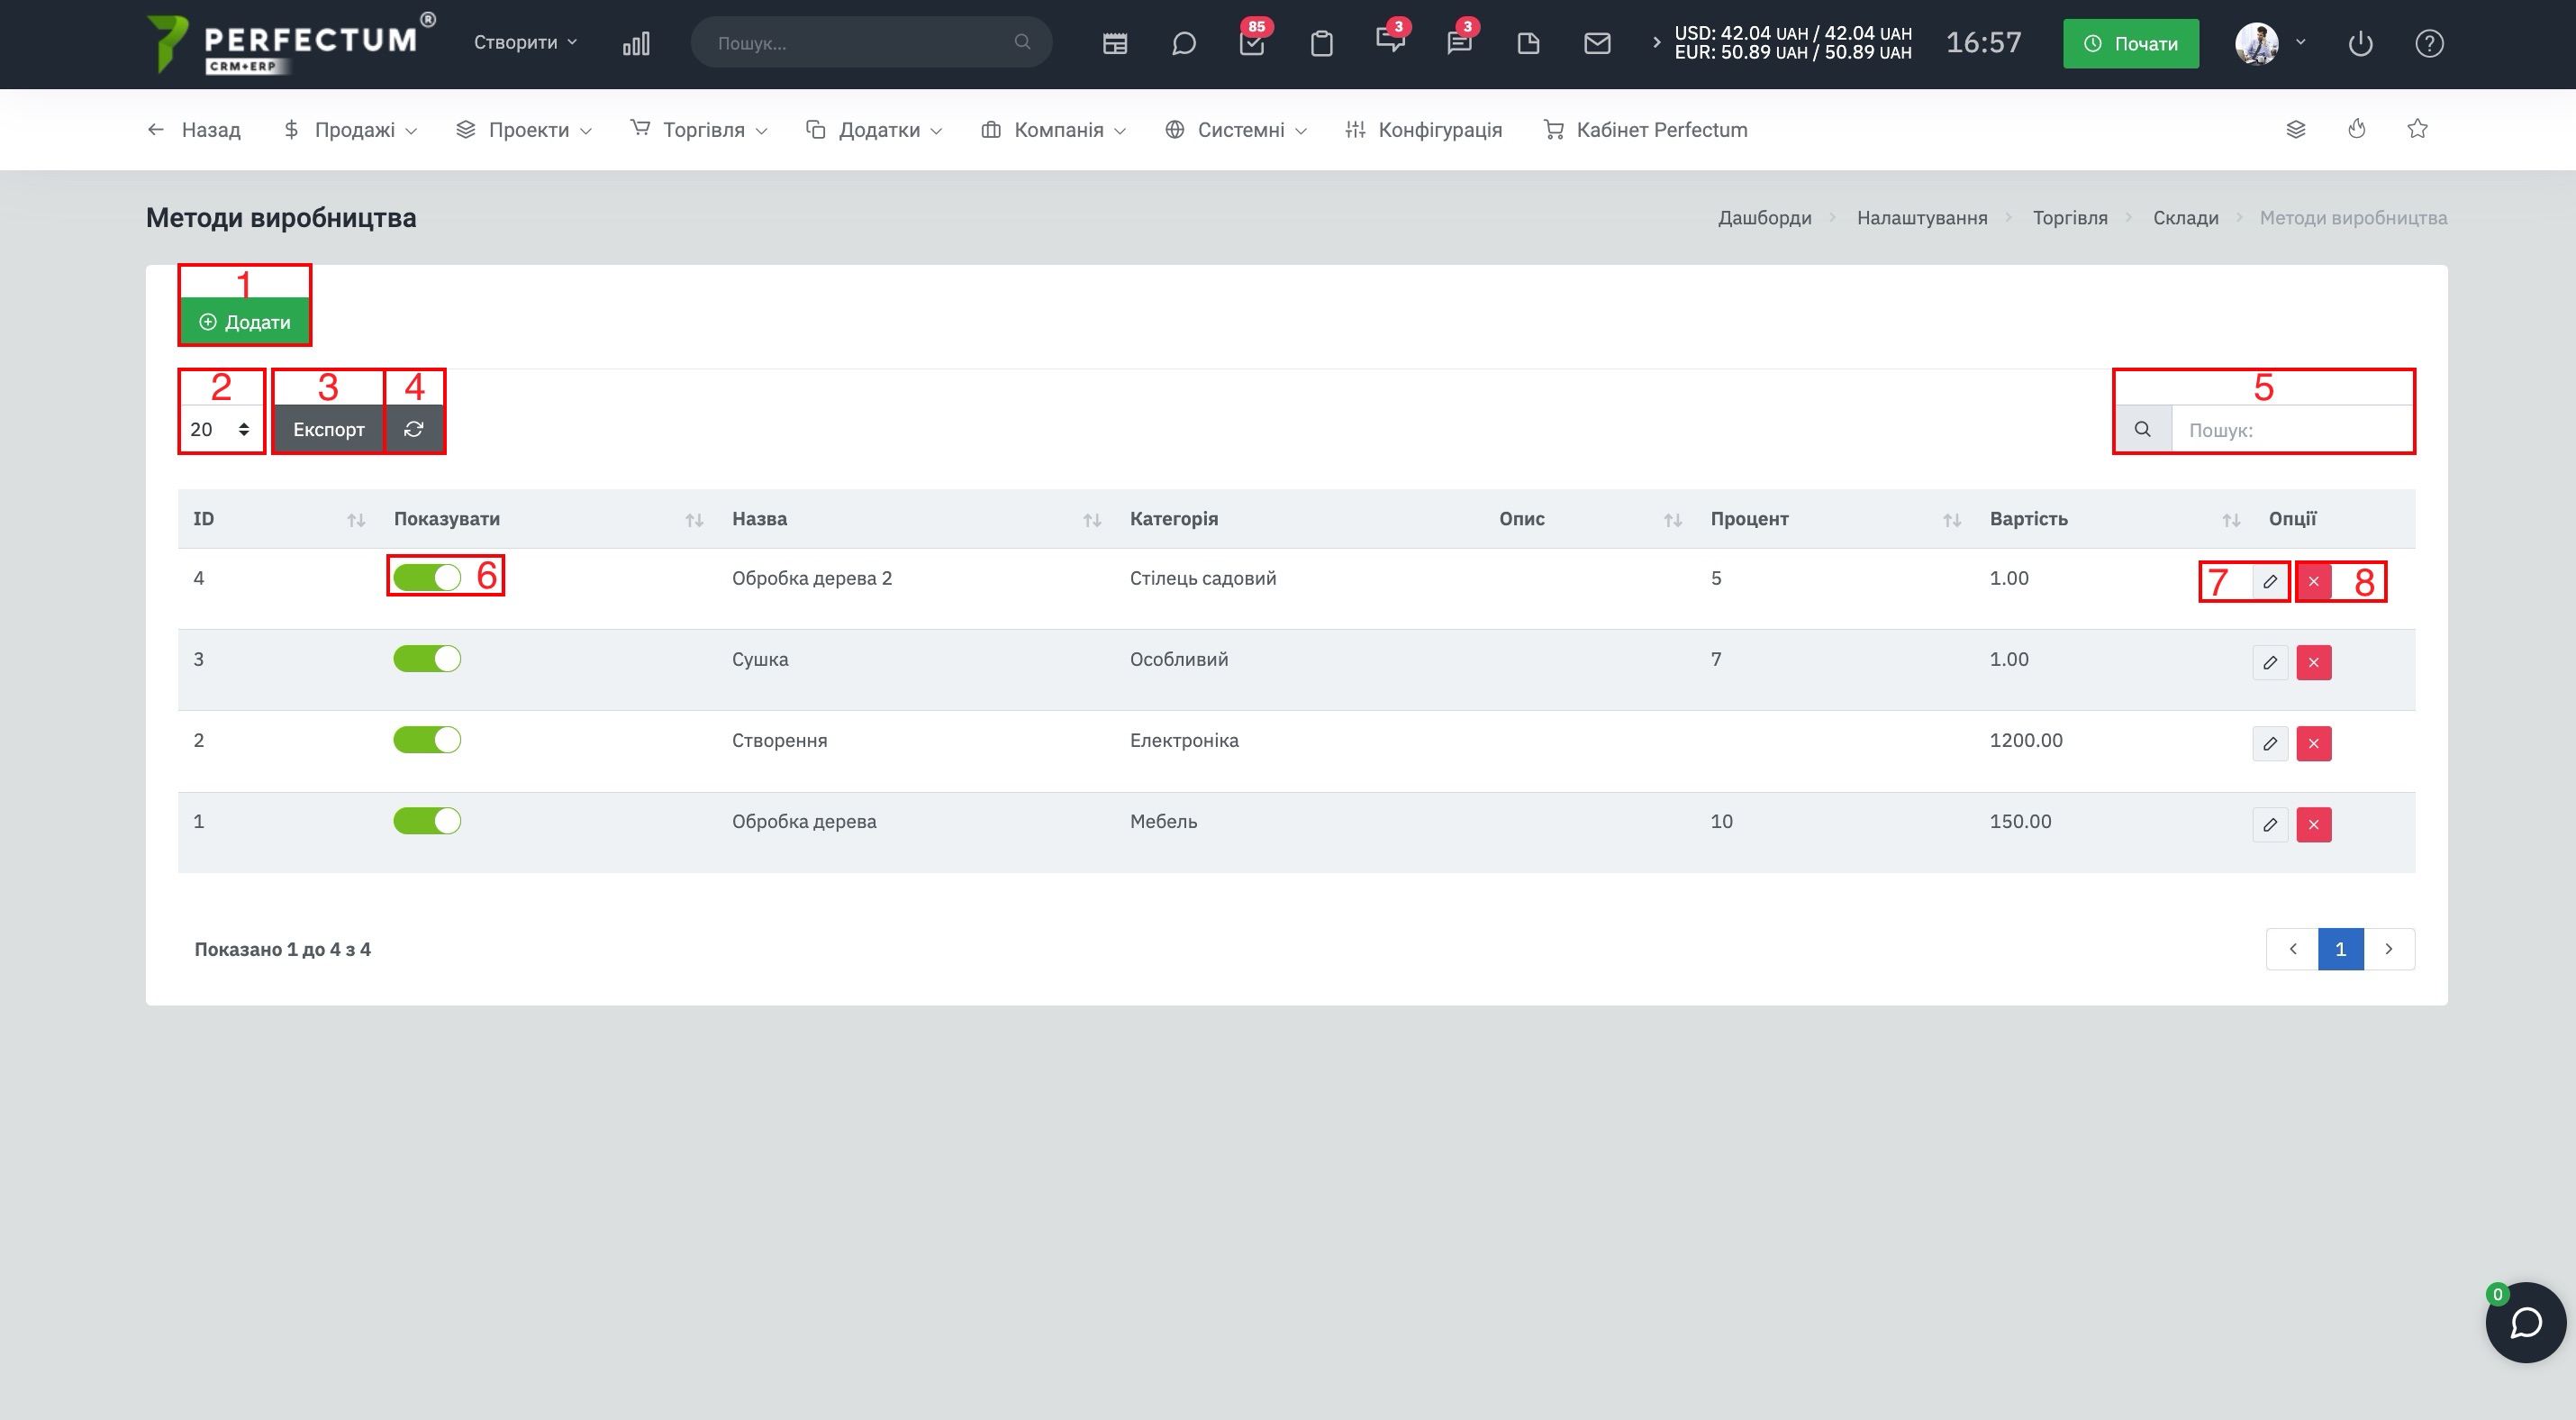Delete the Створення production method

[2313, 743]
